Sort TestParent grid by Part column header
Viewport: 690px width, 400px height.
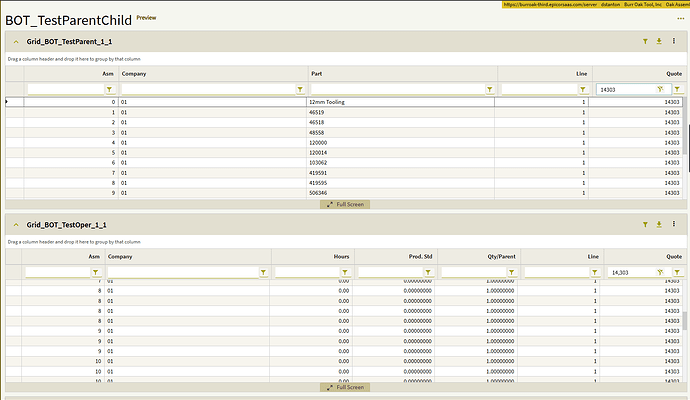(402, 74)
